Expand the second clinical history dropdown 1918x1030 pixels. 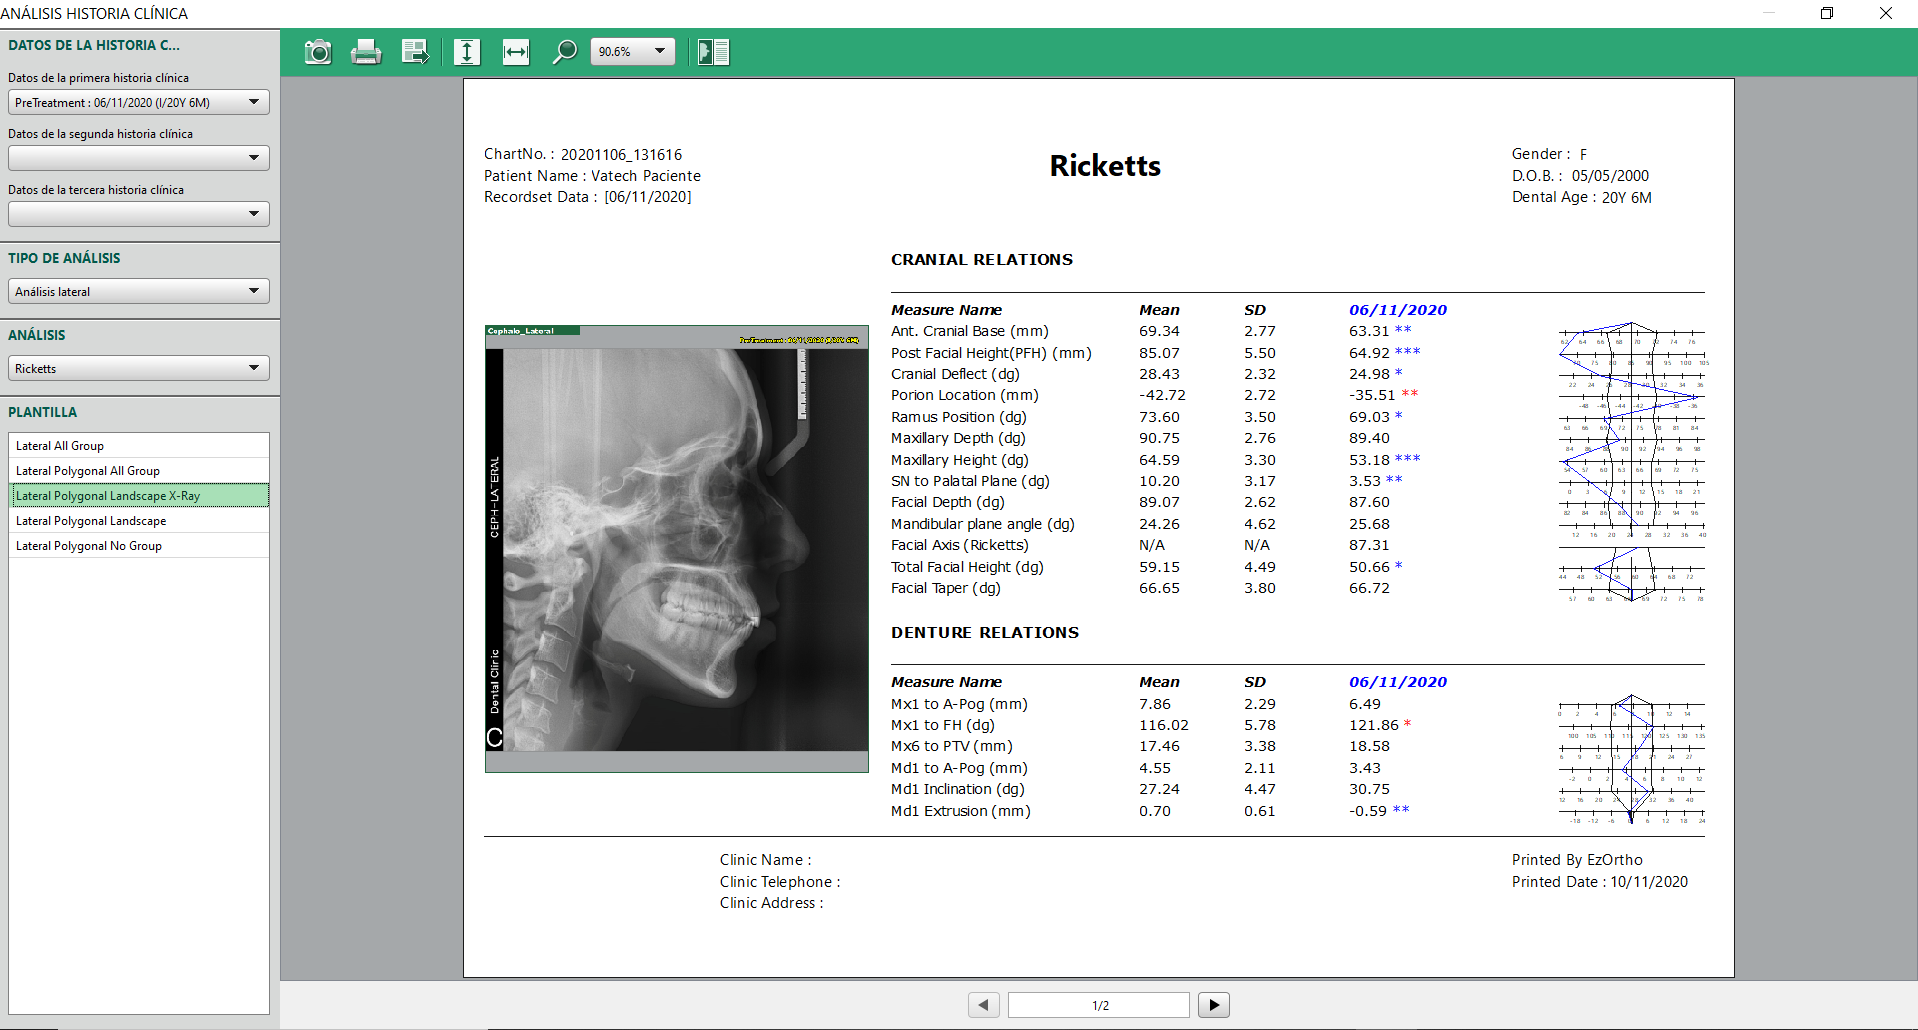pyautogui.click(x=139, y=158)
